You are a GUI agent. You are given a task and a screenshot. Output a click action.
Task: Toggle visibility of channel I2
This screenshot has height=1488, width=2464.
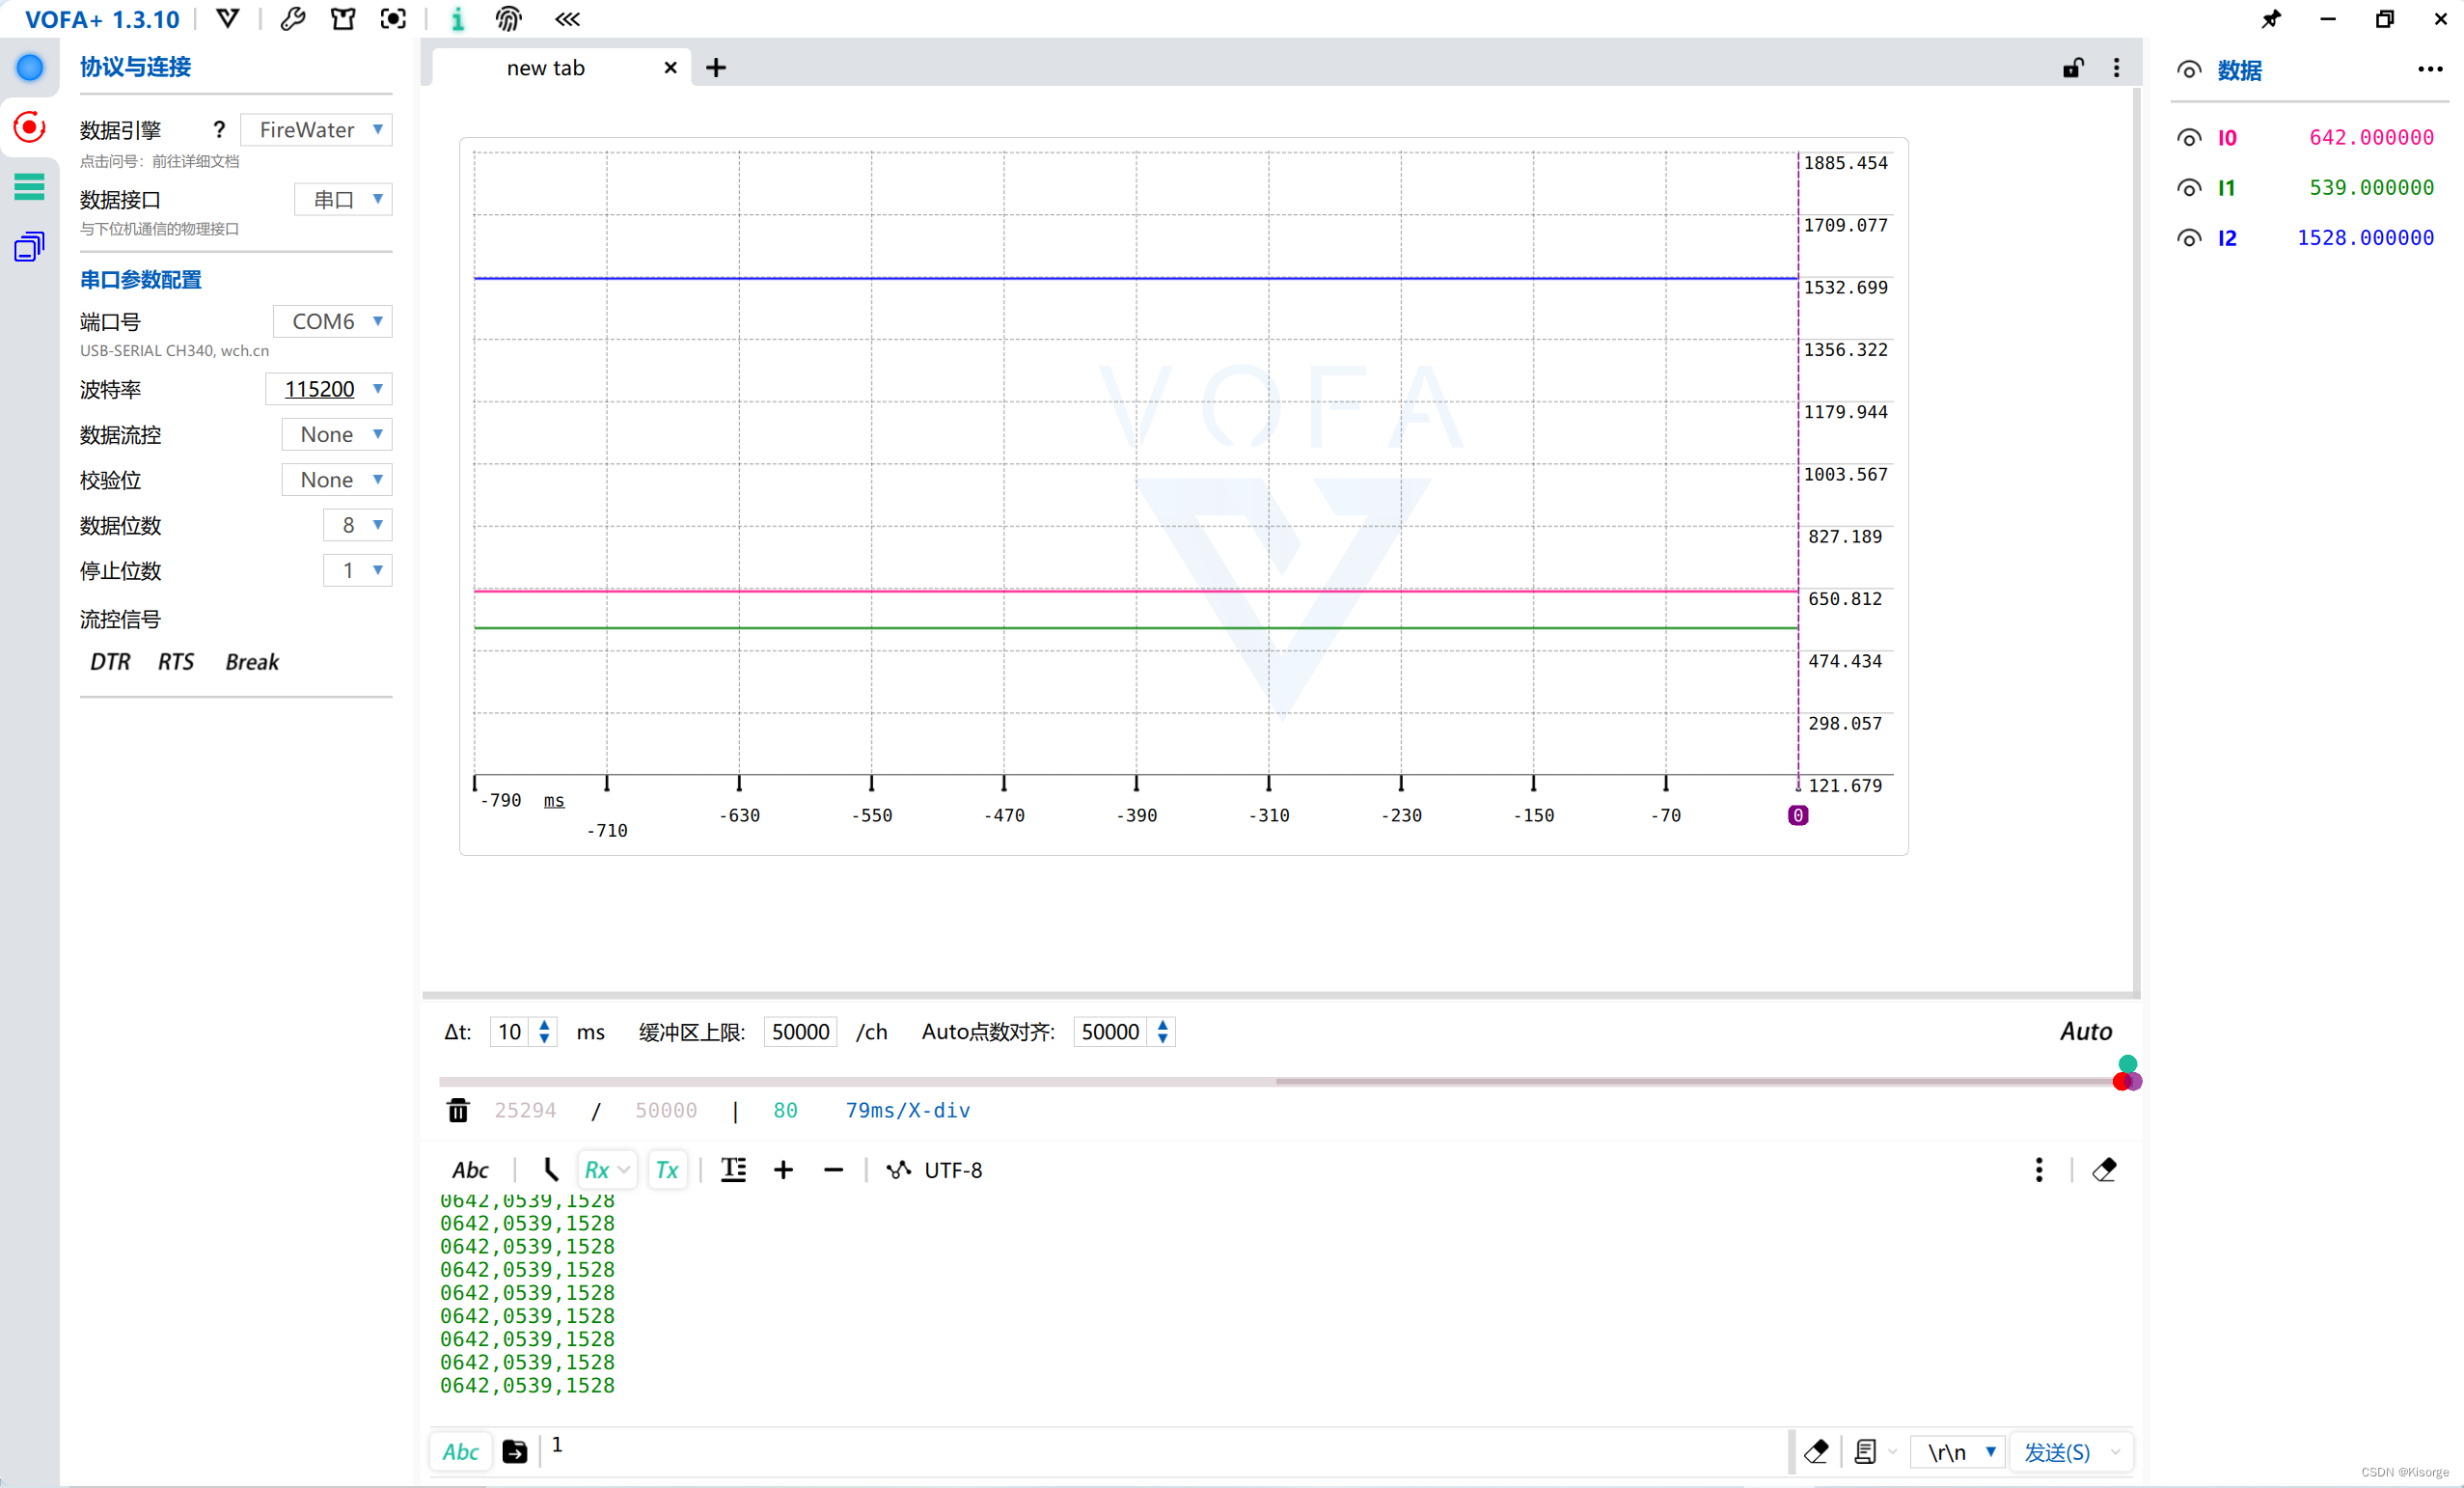[2189, 238]
